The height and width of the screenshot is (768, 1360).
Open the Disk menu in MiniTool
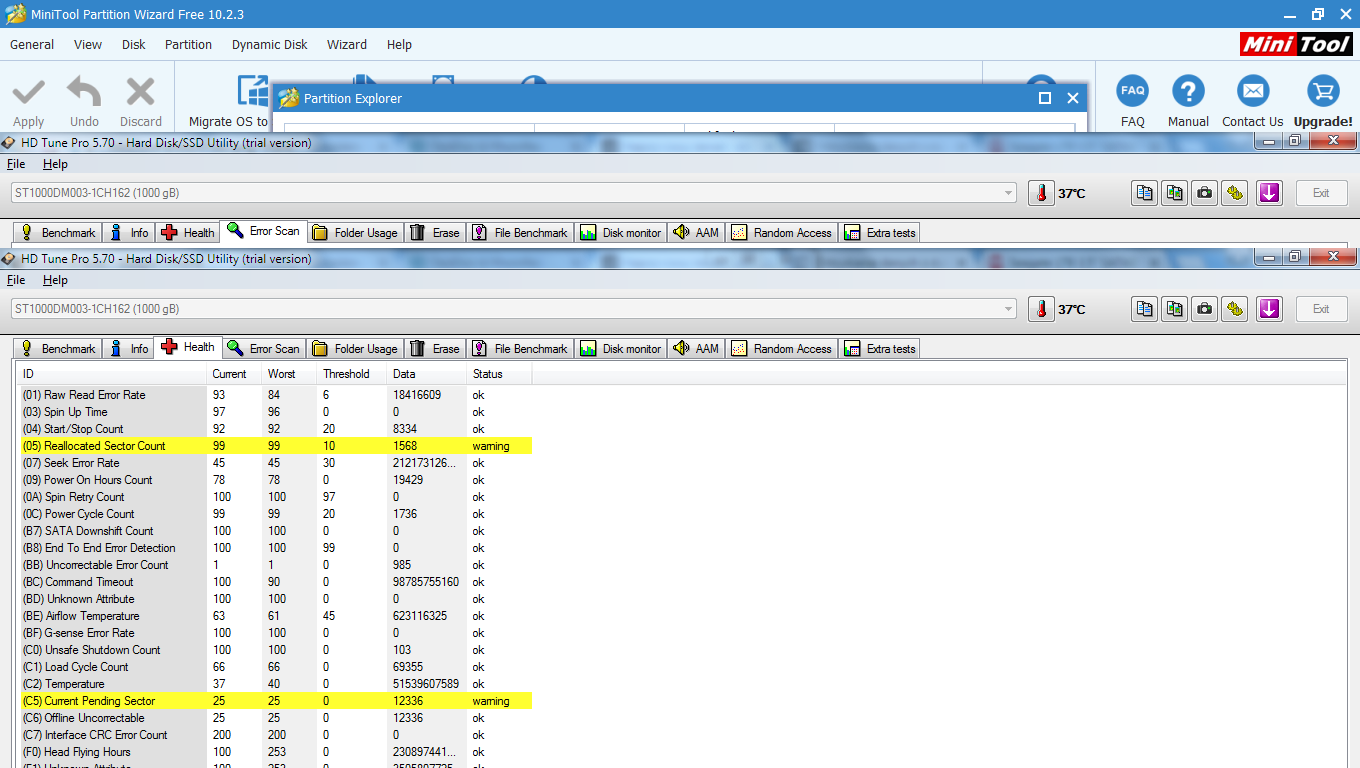[x=134, y=44]
